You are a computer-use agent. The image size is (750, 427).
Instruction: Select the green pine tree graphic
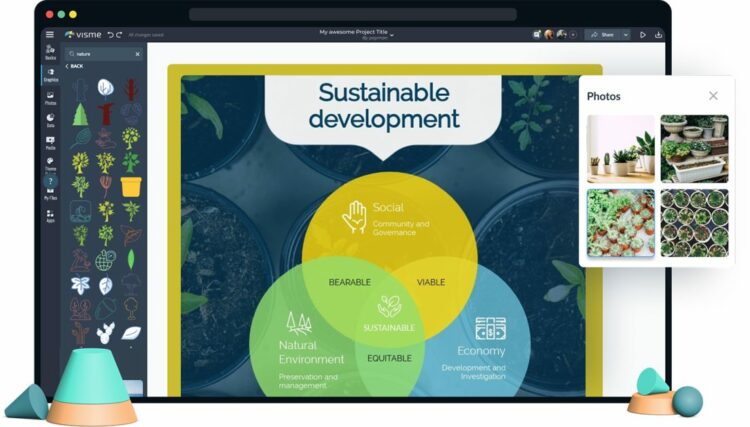point(80,114)
